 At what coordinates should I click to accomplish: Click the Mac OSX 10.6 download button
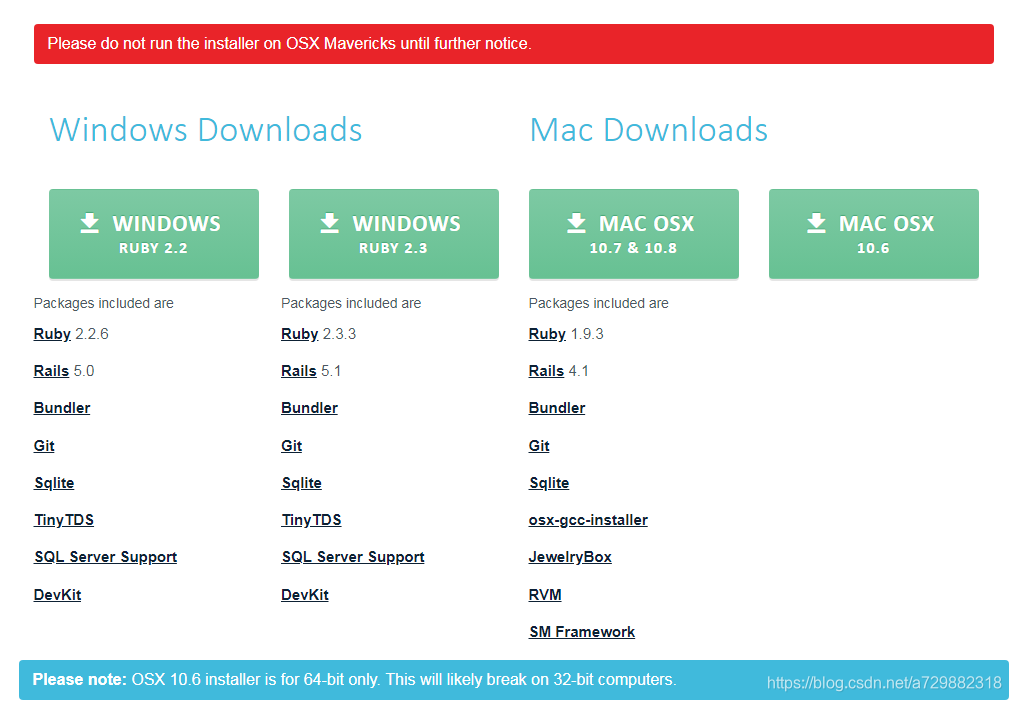(874, 234)
